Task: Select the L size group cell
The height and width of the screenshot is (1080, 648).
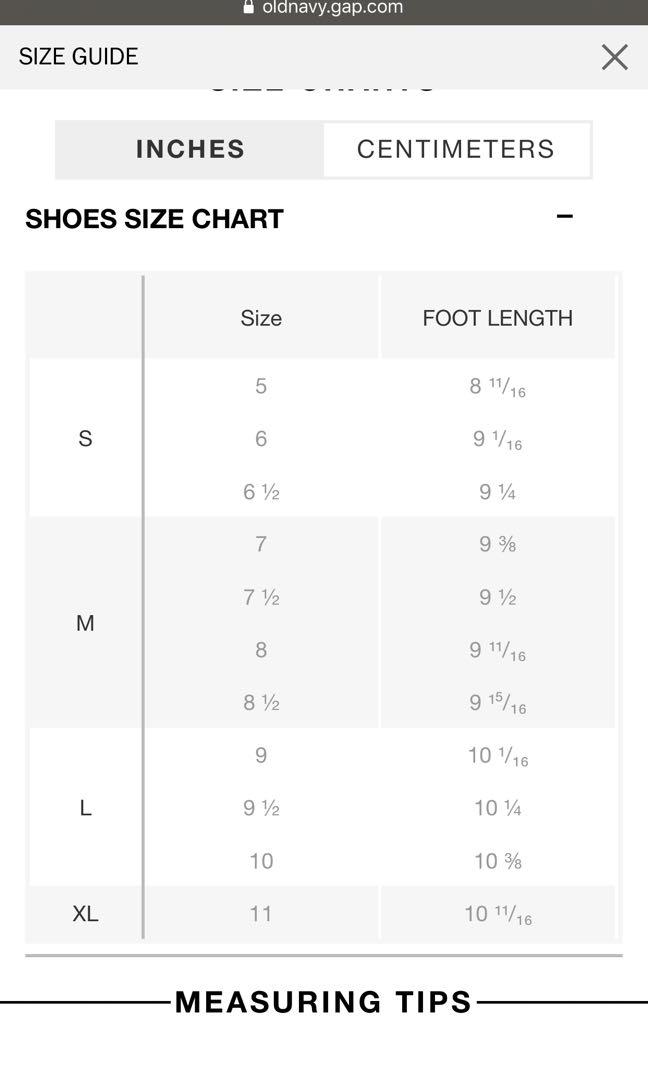Action: coord(85,807)
